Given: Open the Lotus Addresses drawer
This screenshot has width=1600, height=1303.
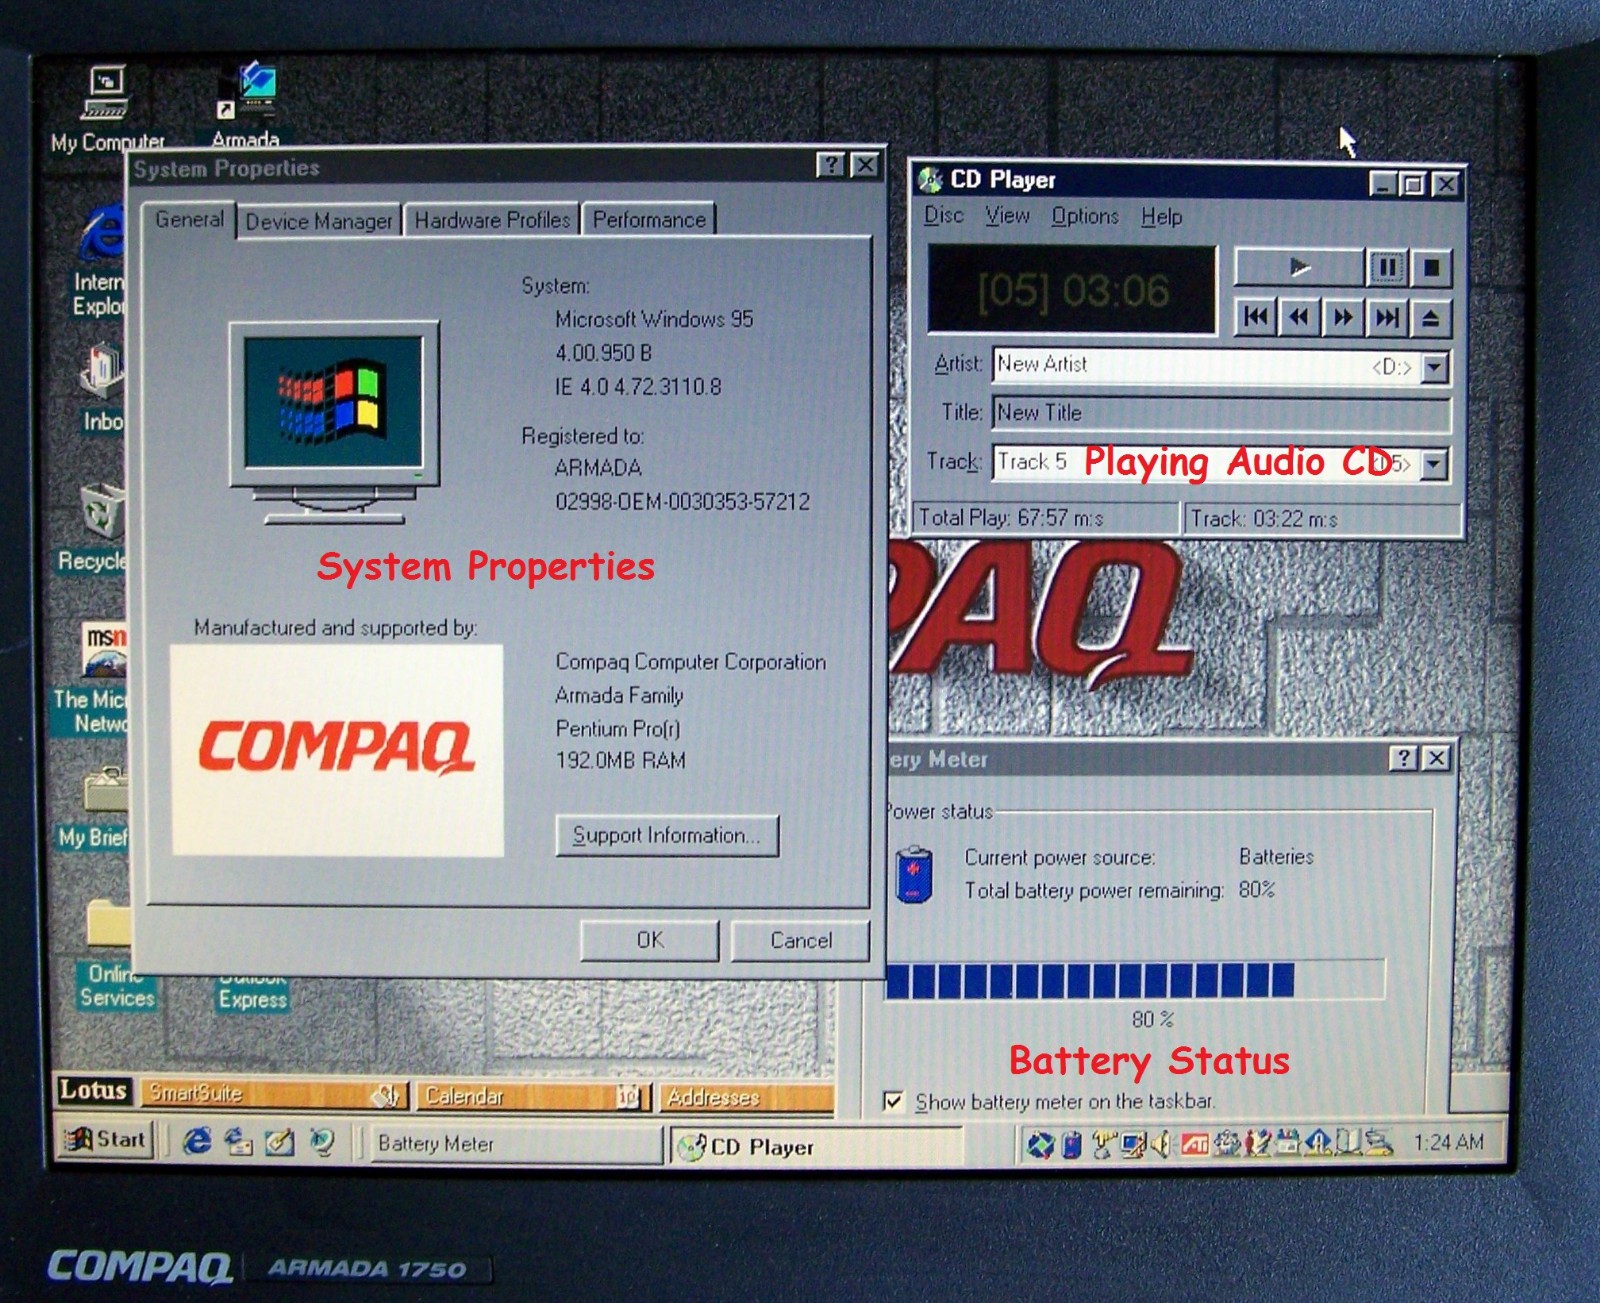Looking at the screenshot, I should [x=746, y=1098].
